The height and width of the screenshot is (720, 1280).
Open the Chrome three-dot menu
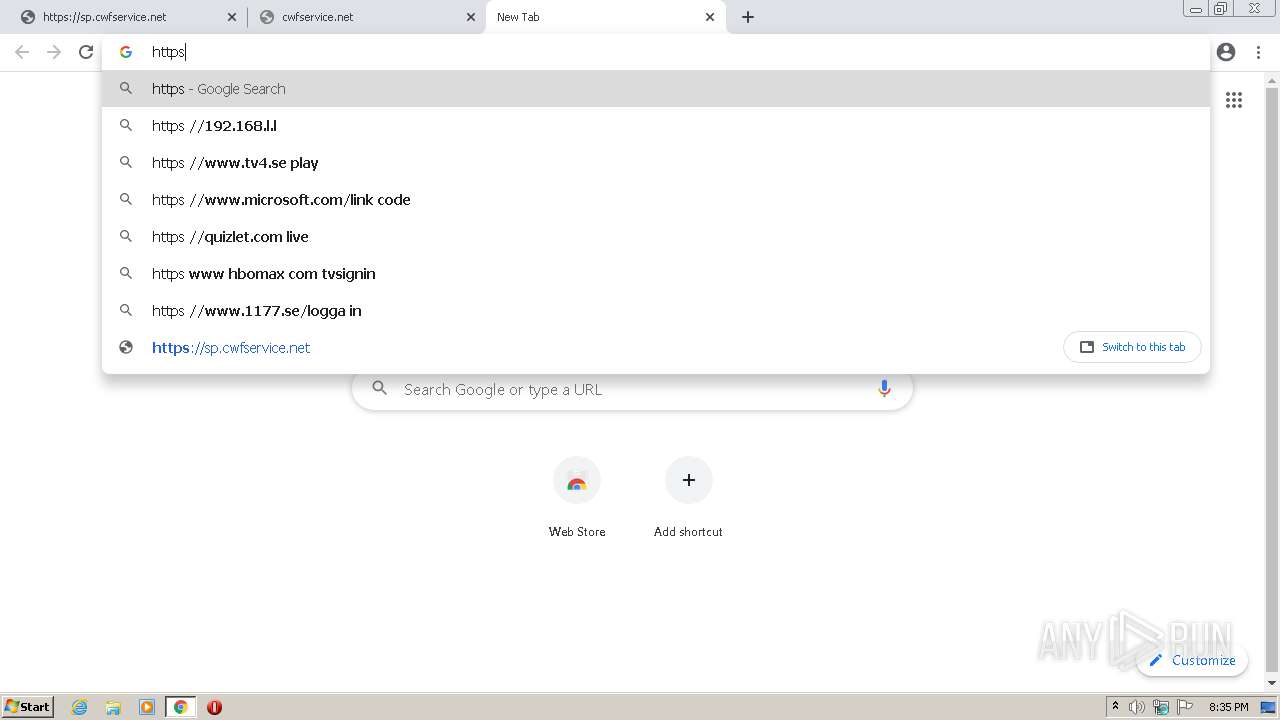tap(1258, 52)
